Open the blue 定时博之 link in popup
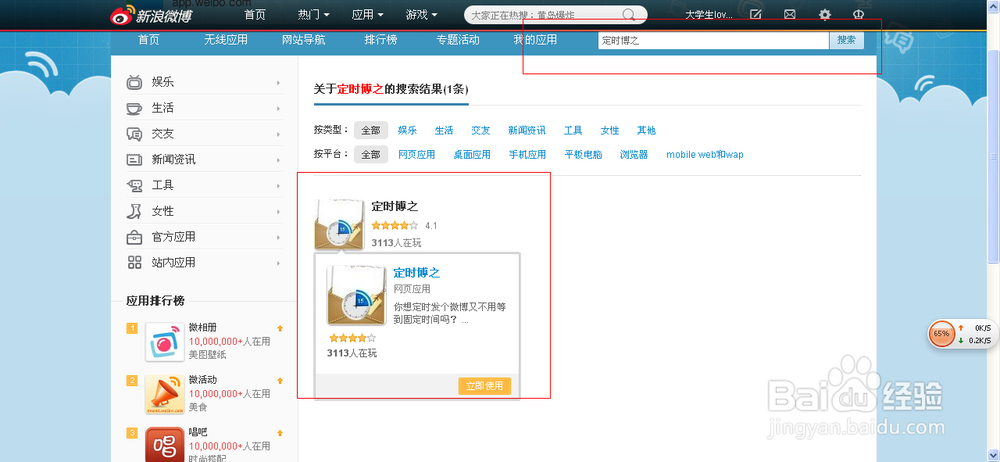 pos(416,272)
